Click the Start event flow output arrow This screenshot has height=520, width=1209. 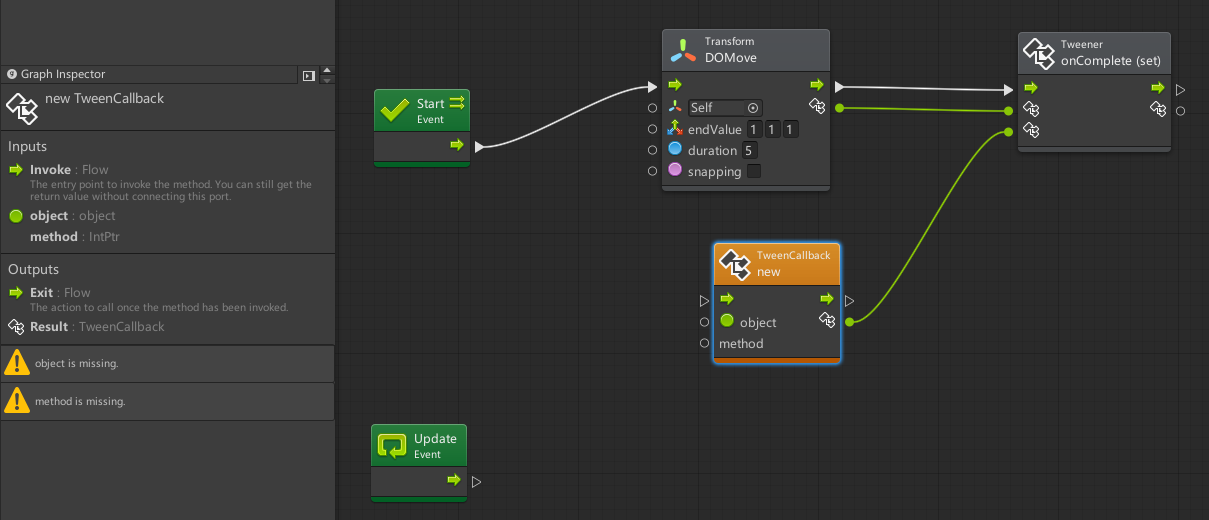point(457,145)
